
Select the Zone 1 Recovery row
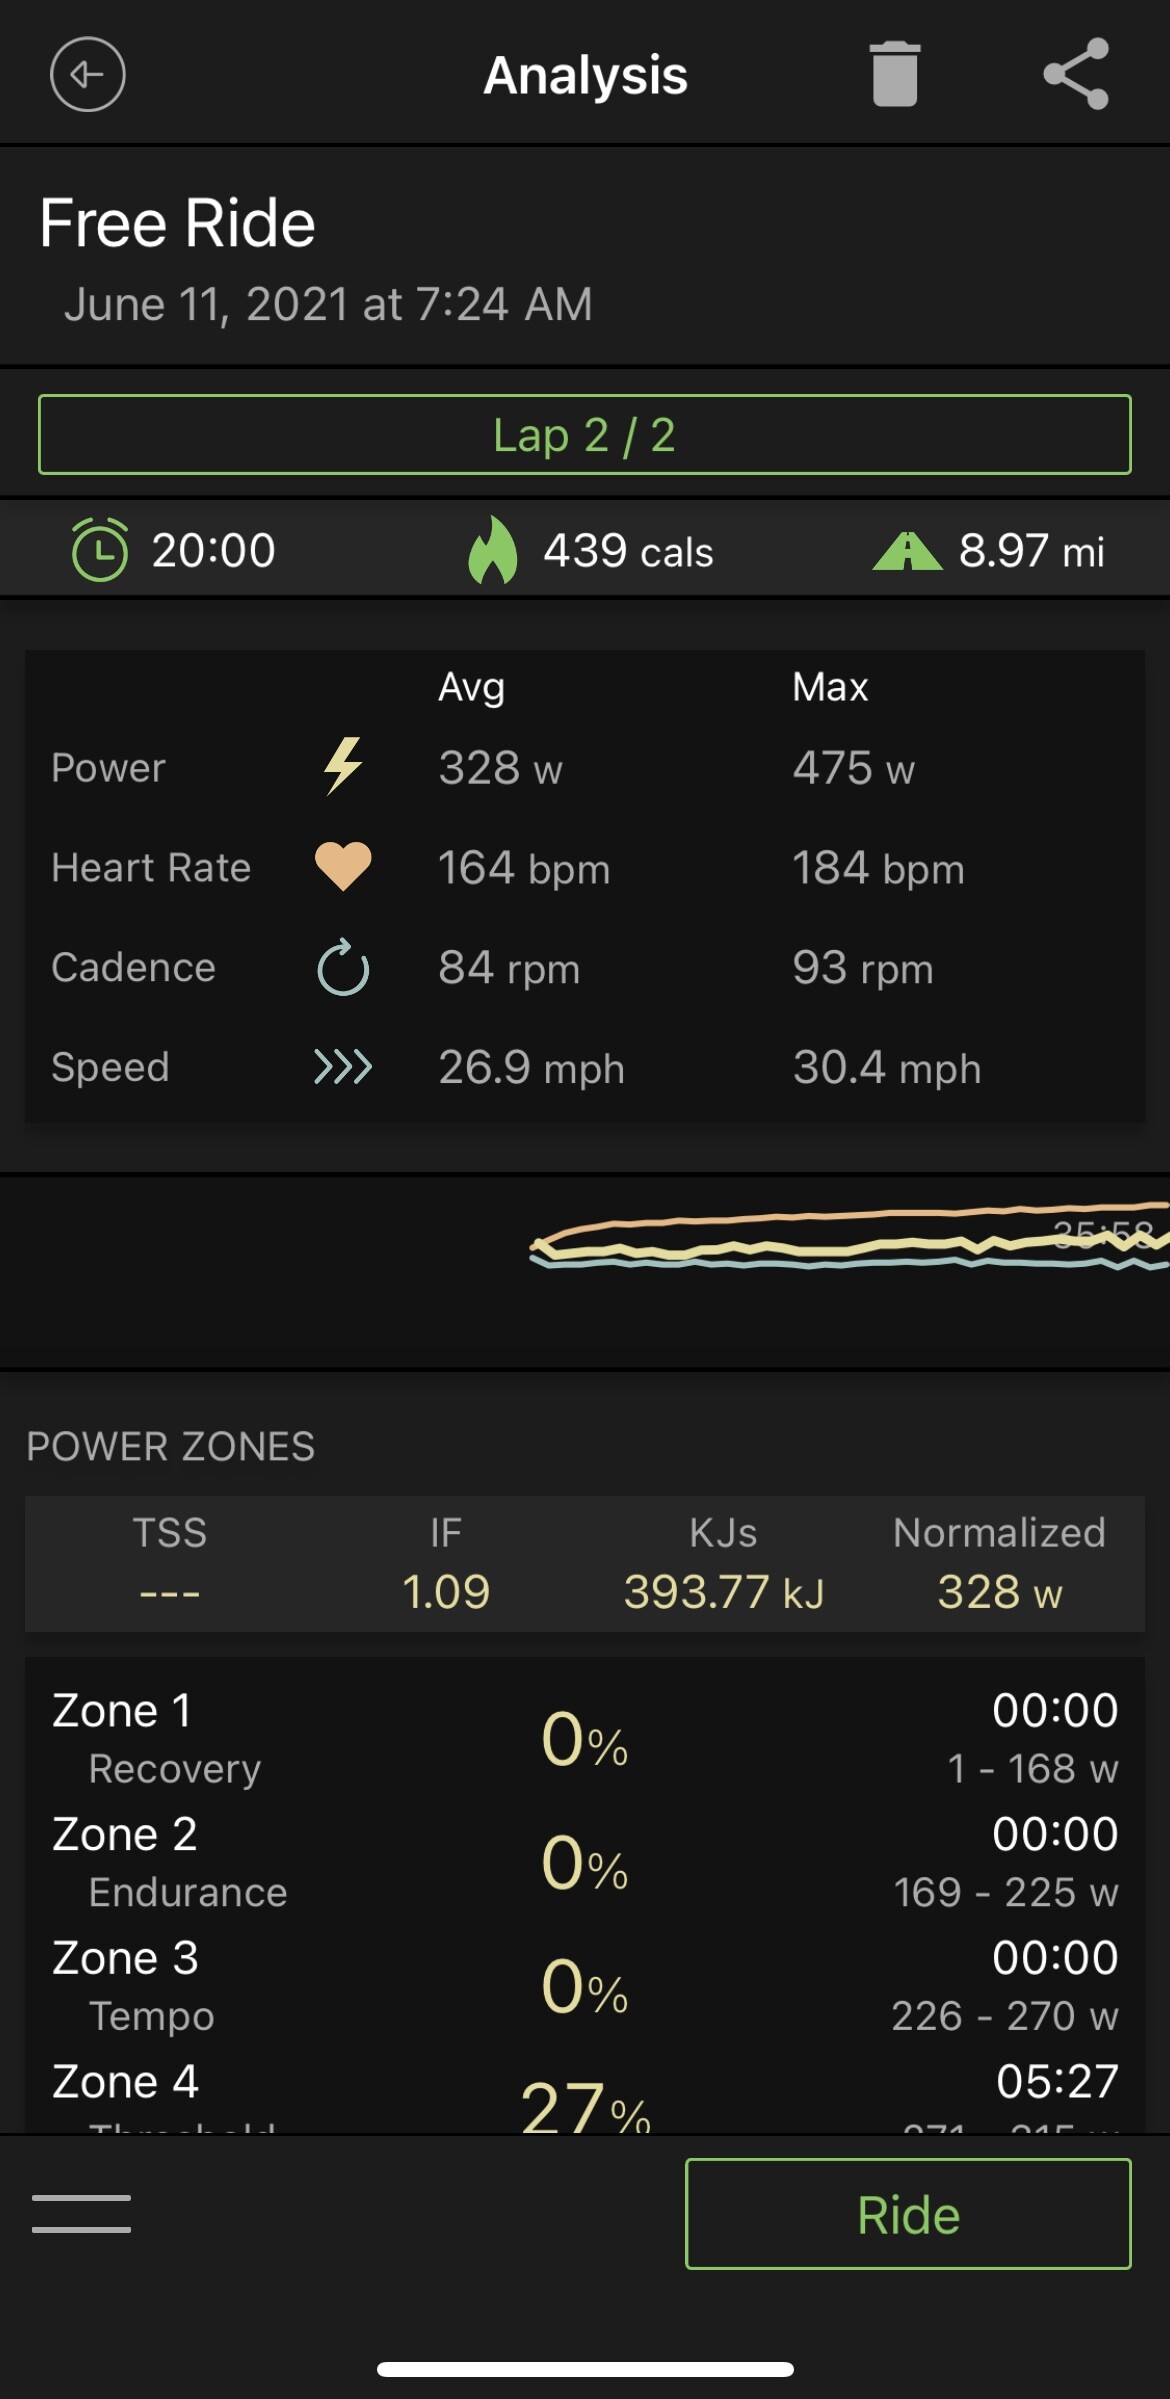585,1738
